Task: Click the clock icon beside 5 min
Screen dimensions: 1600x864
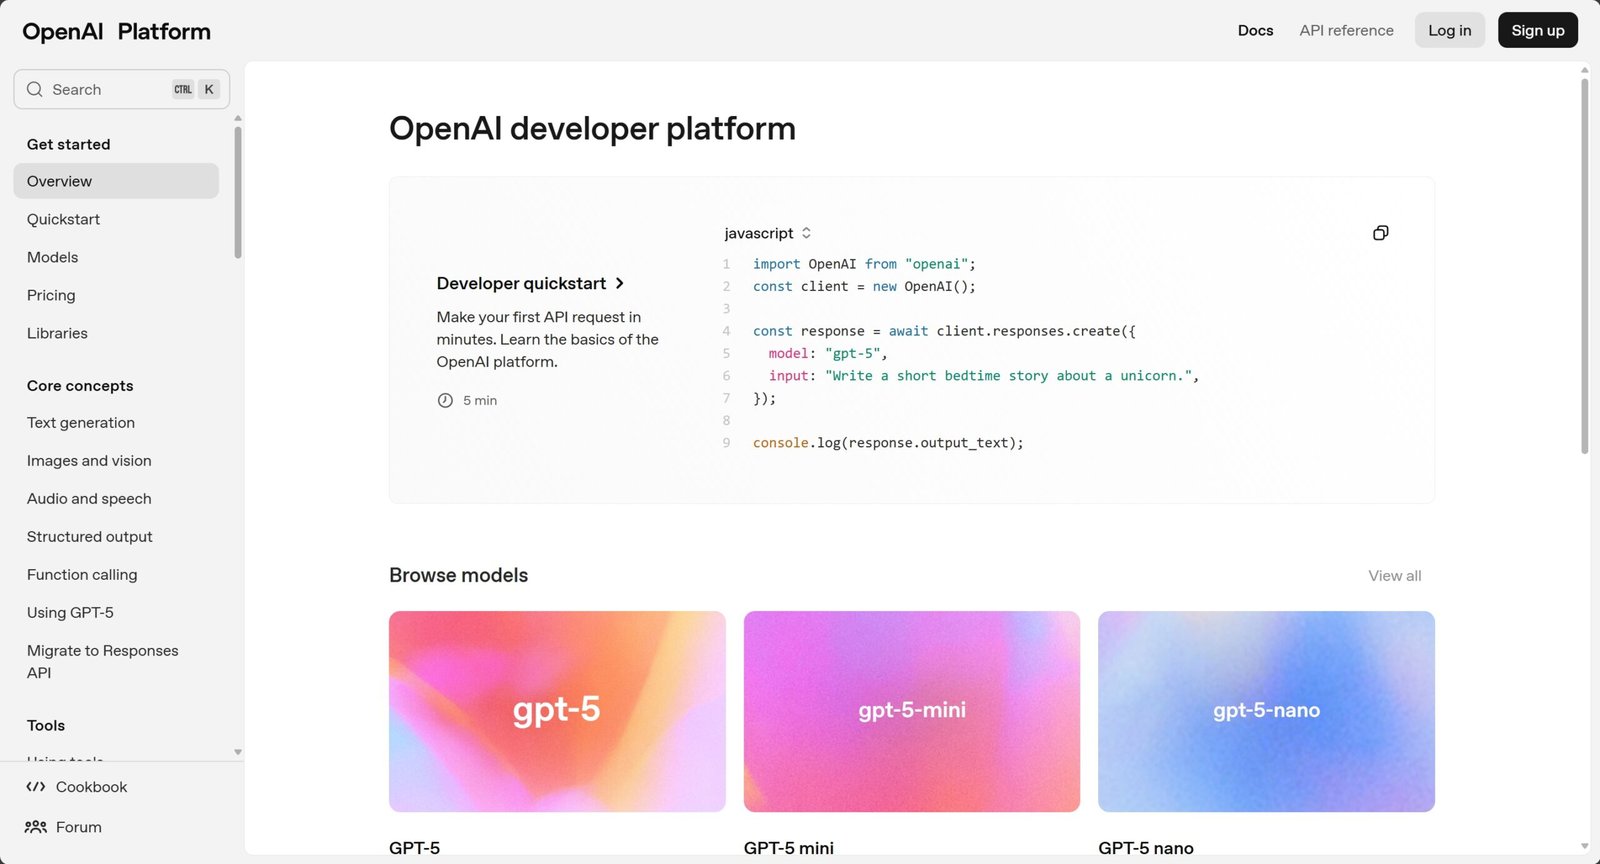Action: (445, 400)
